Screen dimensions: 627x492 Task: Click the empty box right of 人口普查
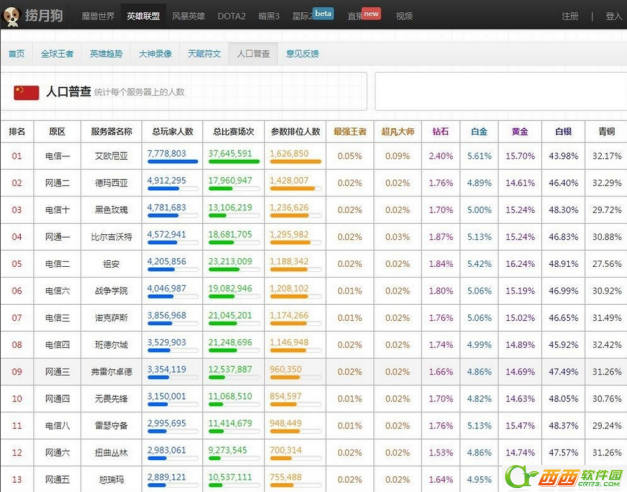pyautogui.click(x=497, y=92)
